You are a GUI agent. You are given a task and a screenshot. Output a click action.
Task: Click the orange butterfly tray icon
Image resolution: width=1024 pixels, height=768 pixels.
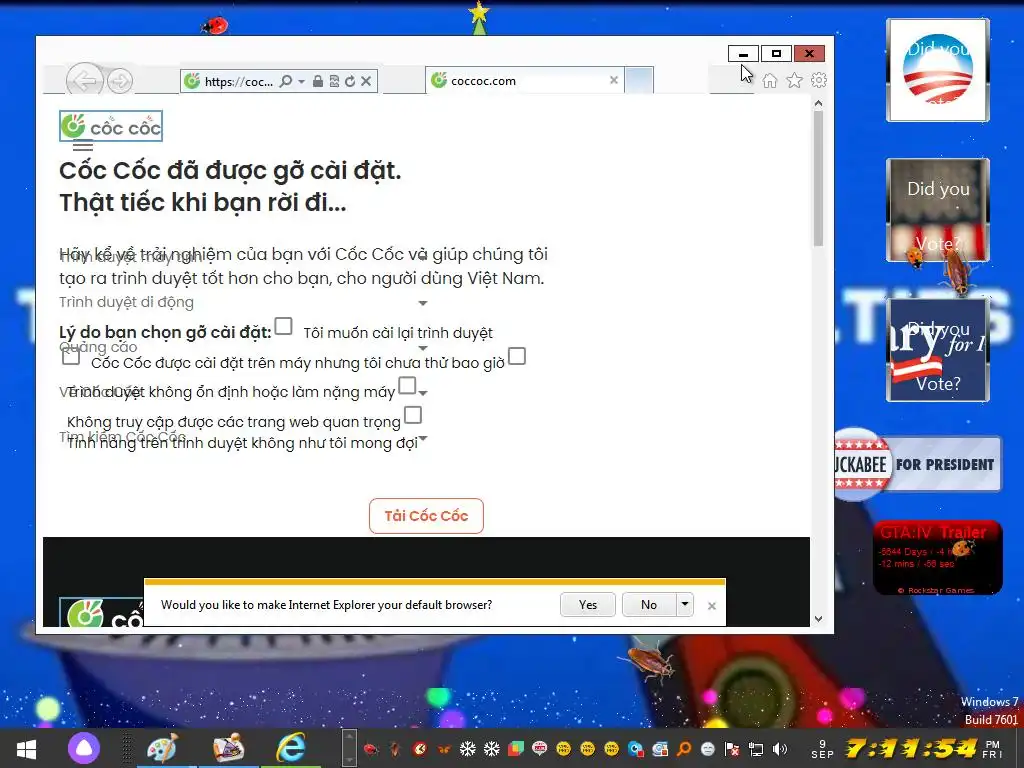pos(443,749)
